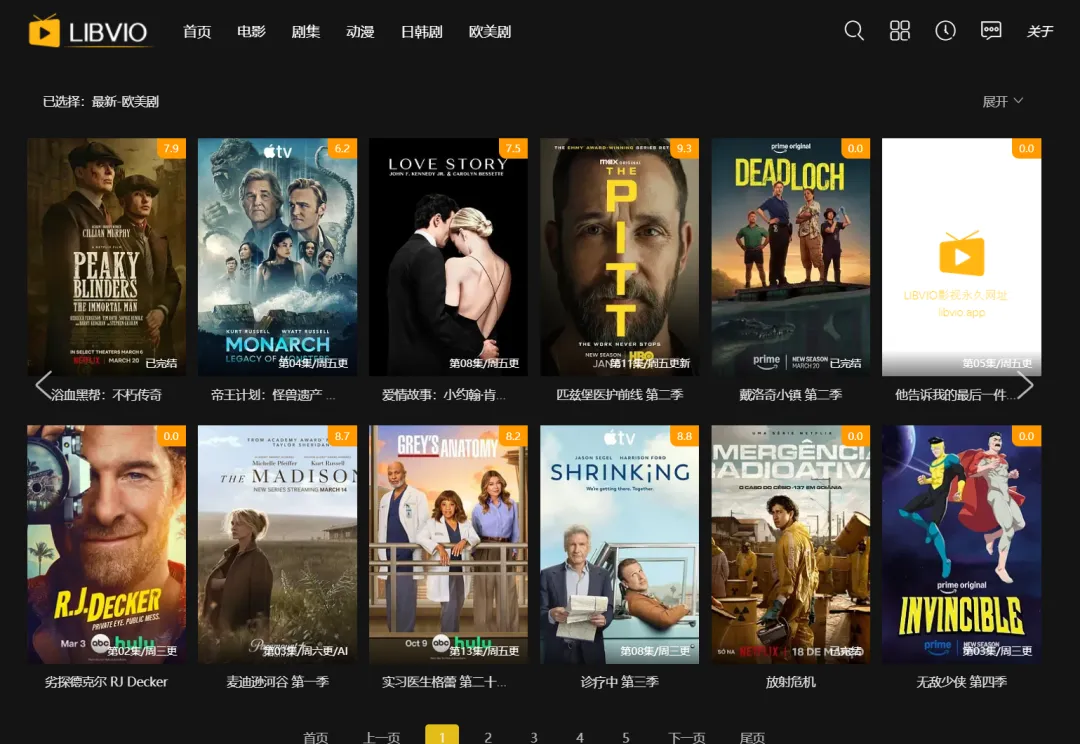Open the Peaky Blinders poster

107,257
